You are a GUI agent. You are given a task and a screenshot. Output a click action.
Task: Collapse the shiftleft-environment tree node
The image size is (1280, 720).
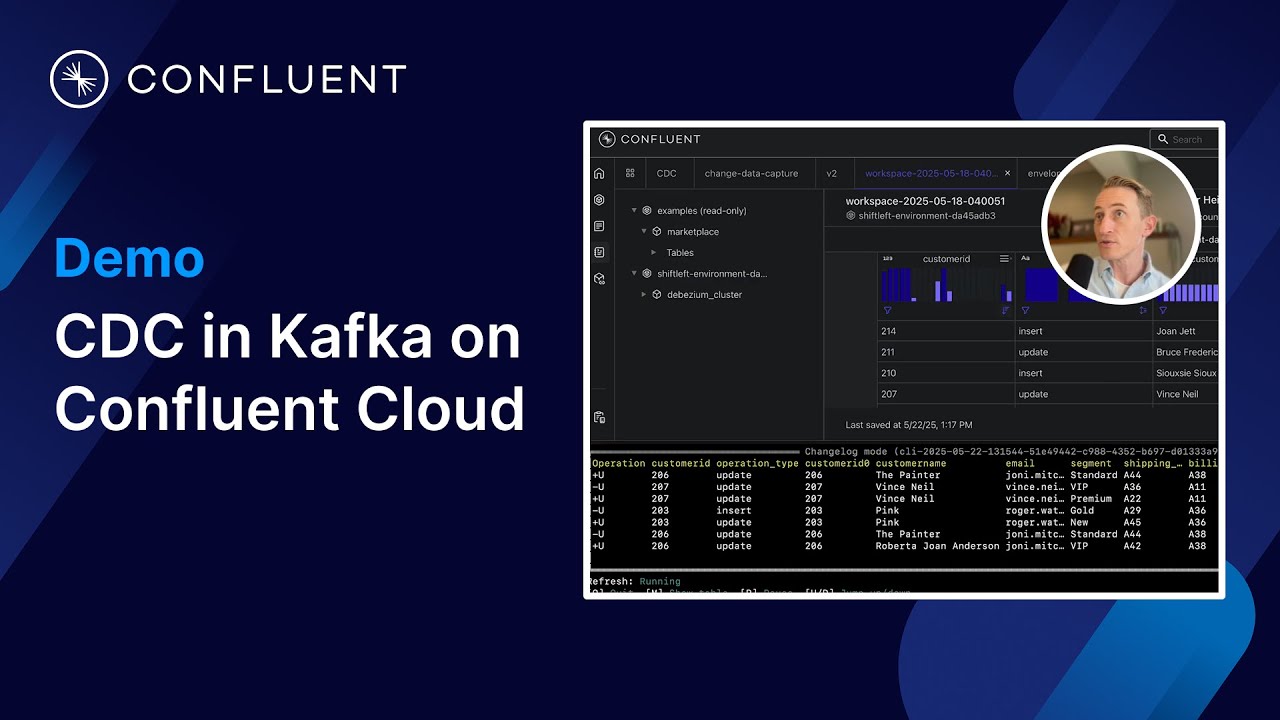click(x=634, y=274)
